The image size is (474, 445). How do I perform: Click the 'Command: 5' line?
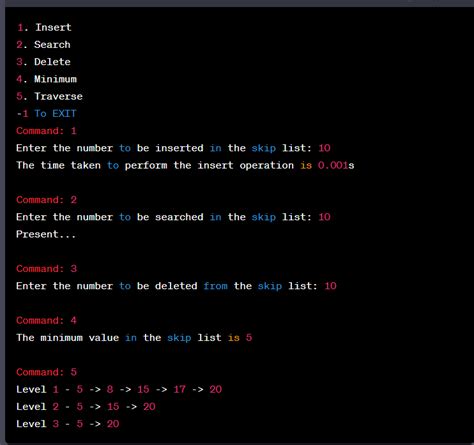[46, 372]
